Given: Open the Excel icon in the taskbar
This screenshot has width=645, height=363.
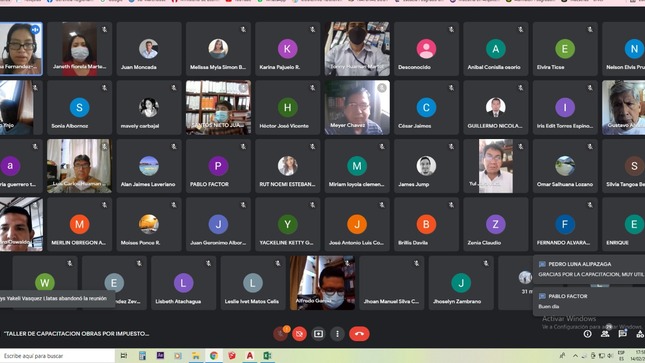Looking at the screenshot, I should tap(267, 356).
